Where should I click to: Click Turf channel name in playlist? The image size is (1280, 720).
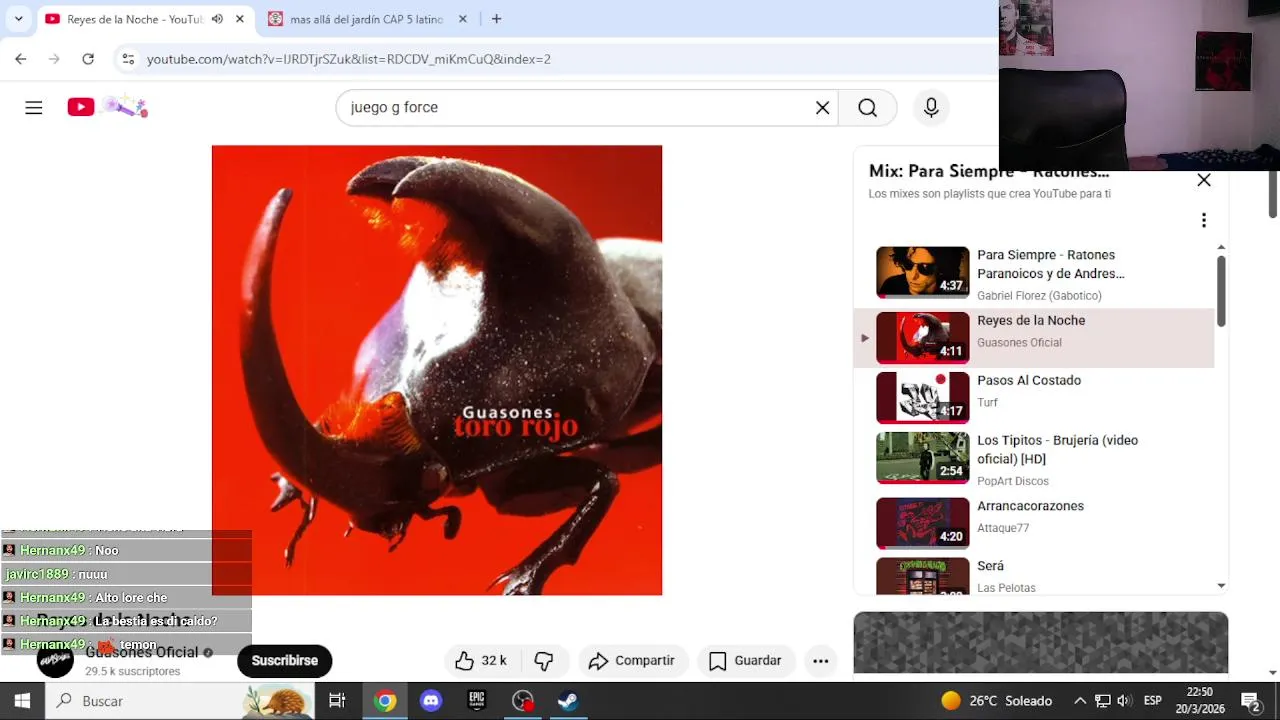[x=987, y=403]
